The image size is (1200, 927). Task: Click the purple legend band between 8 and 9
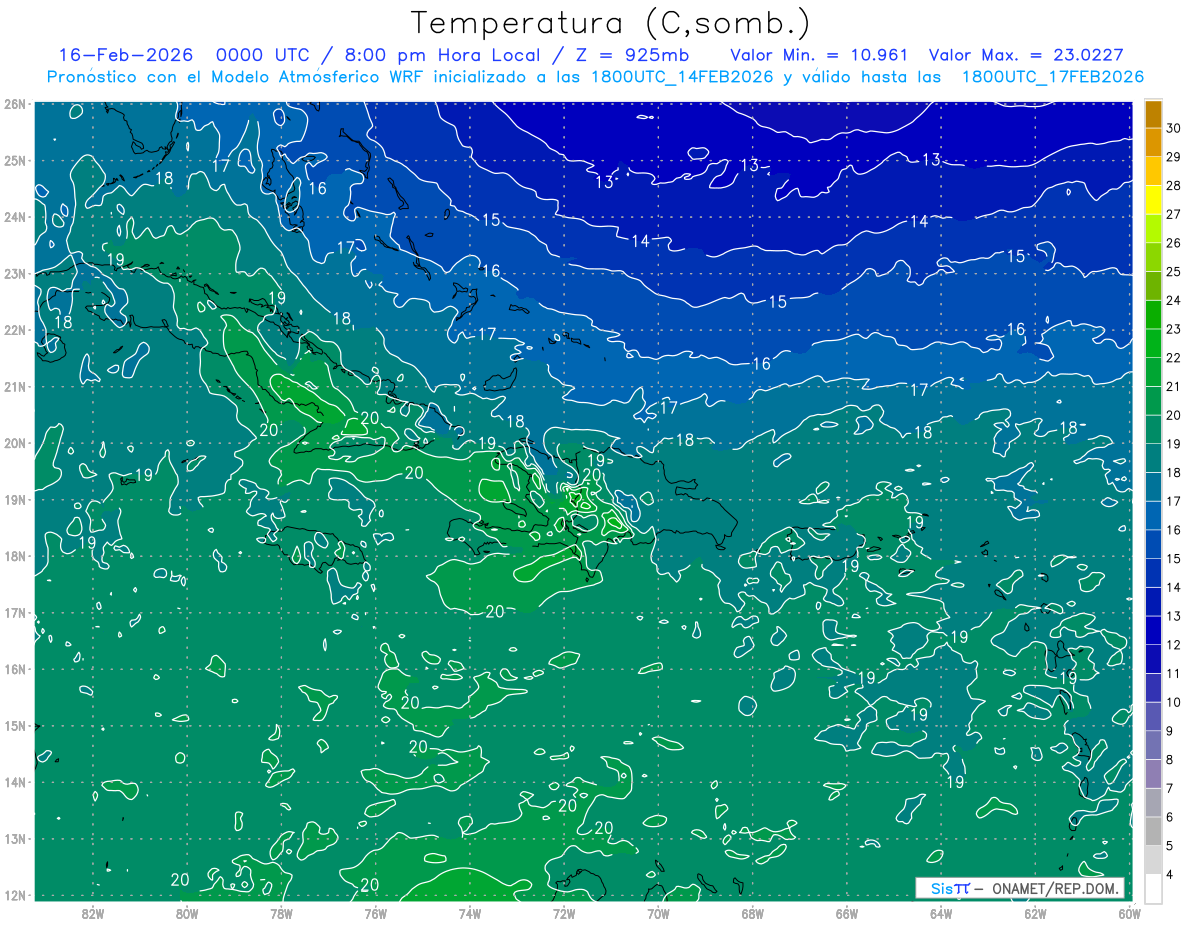(x=1153, y=745)
